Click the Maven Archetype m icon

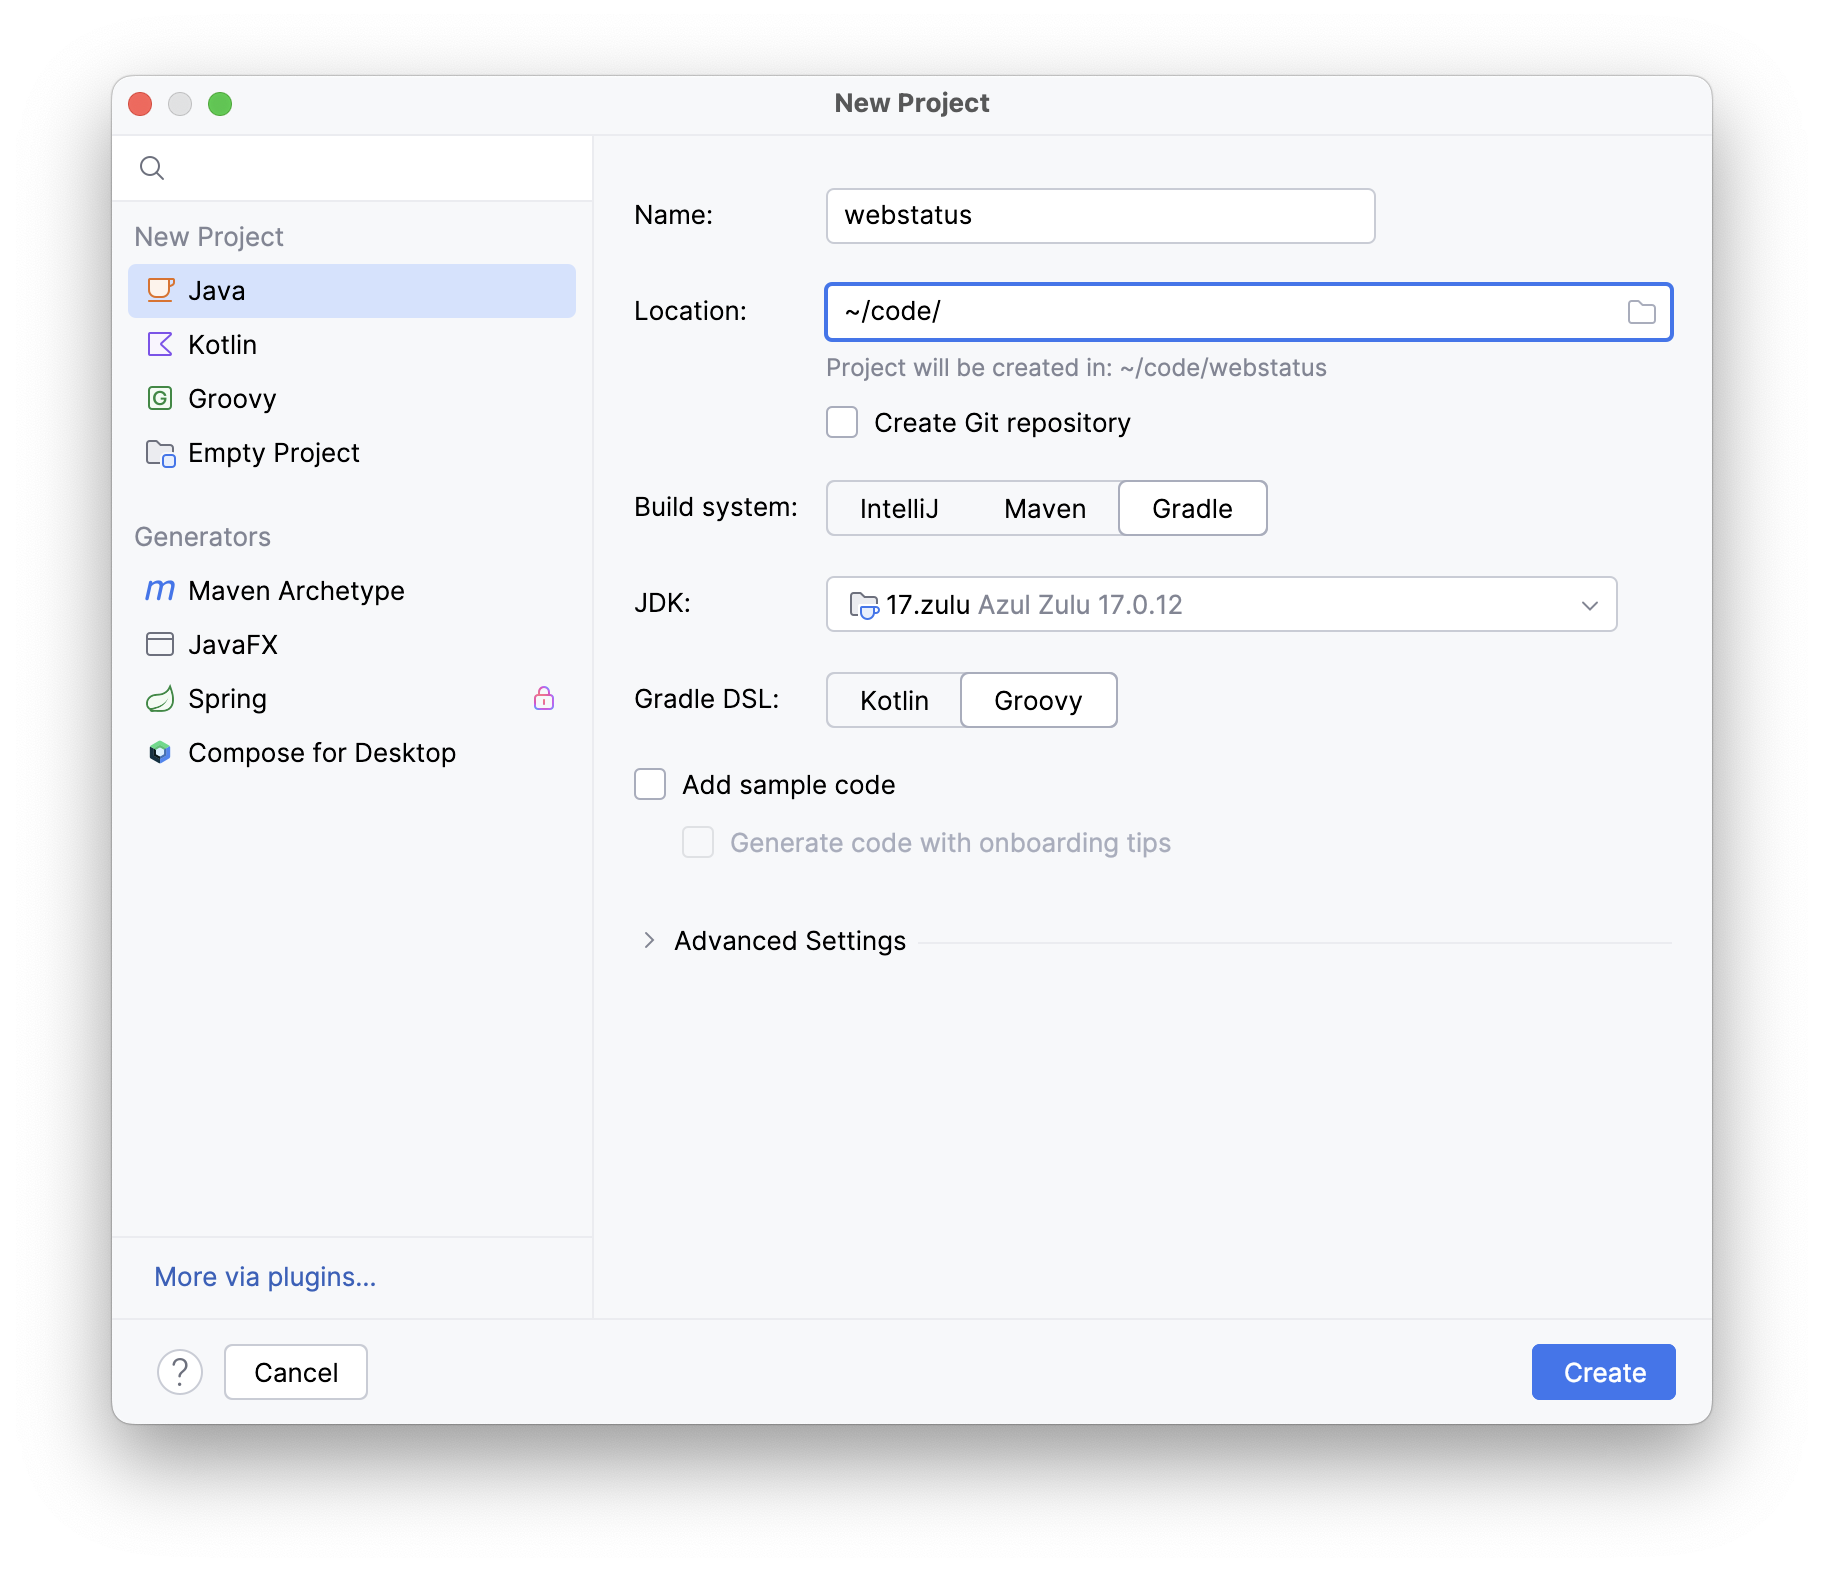tap(160, 590)
